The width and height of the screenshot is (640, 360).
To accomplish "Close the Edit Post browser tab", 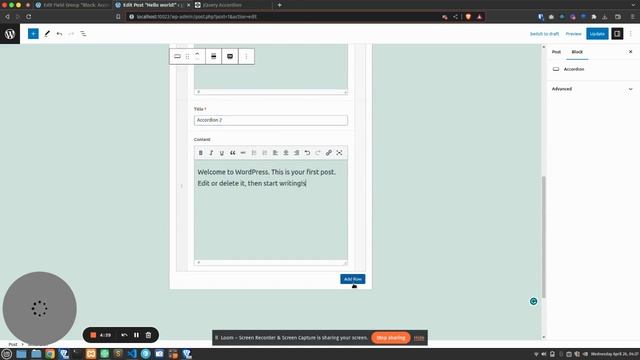I will tap(188, 5).
